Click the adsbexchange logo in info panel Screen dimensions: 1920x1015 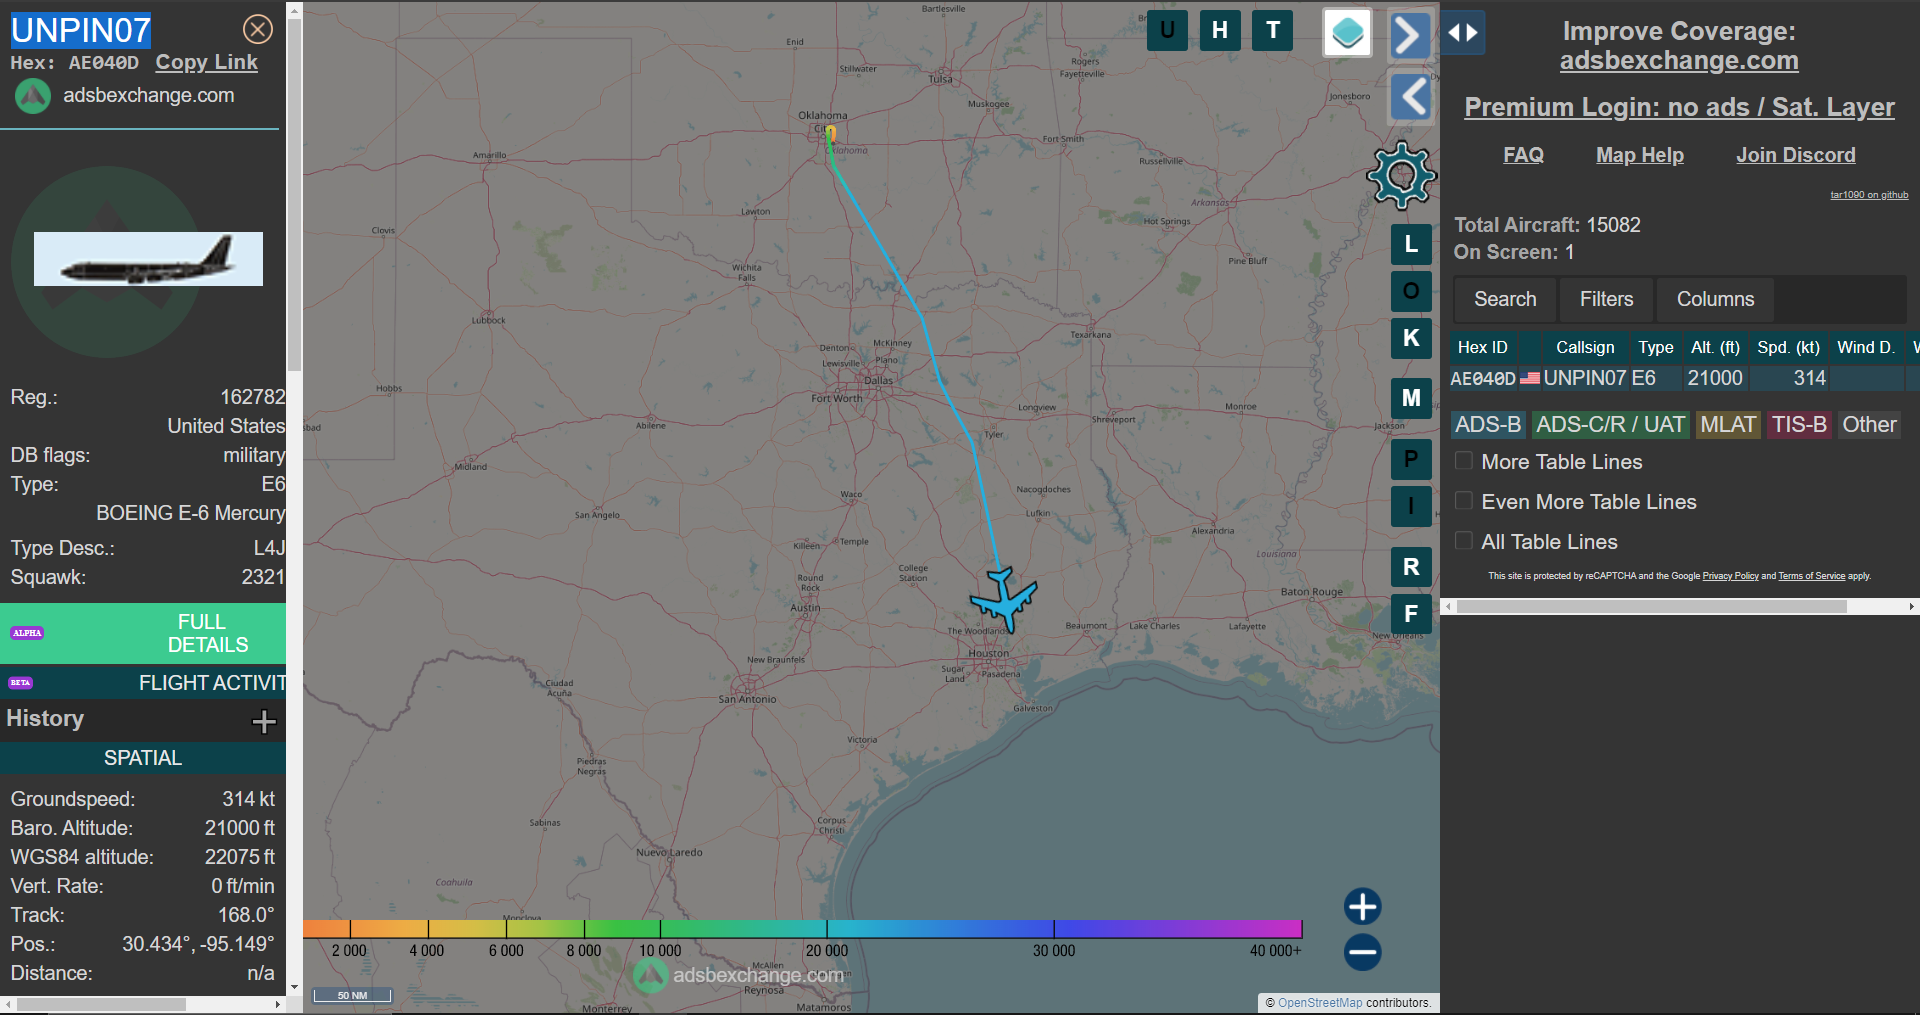tap(32, 96)
